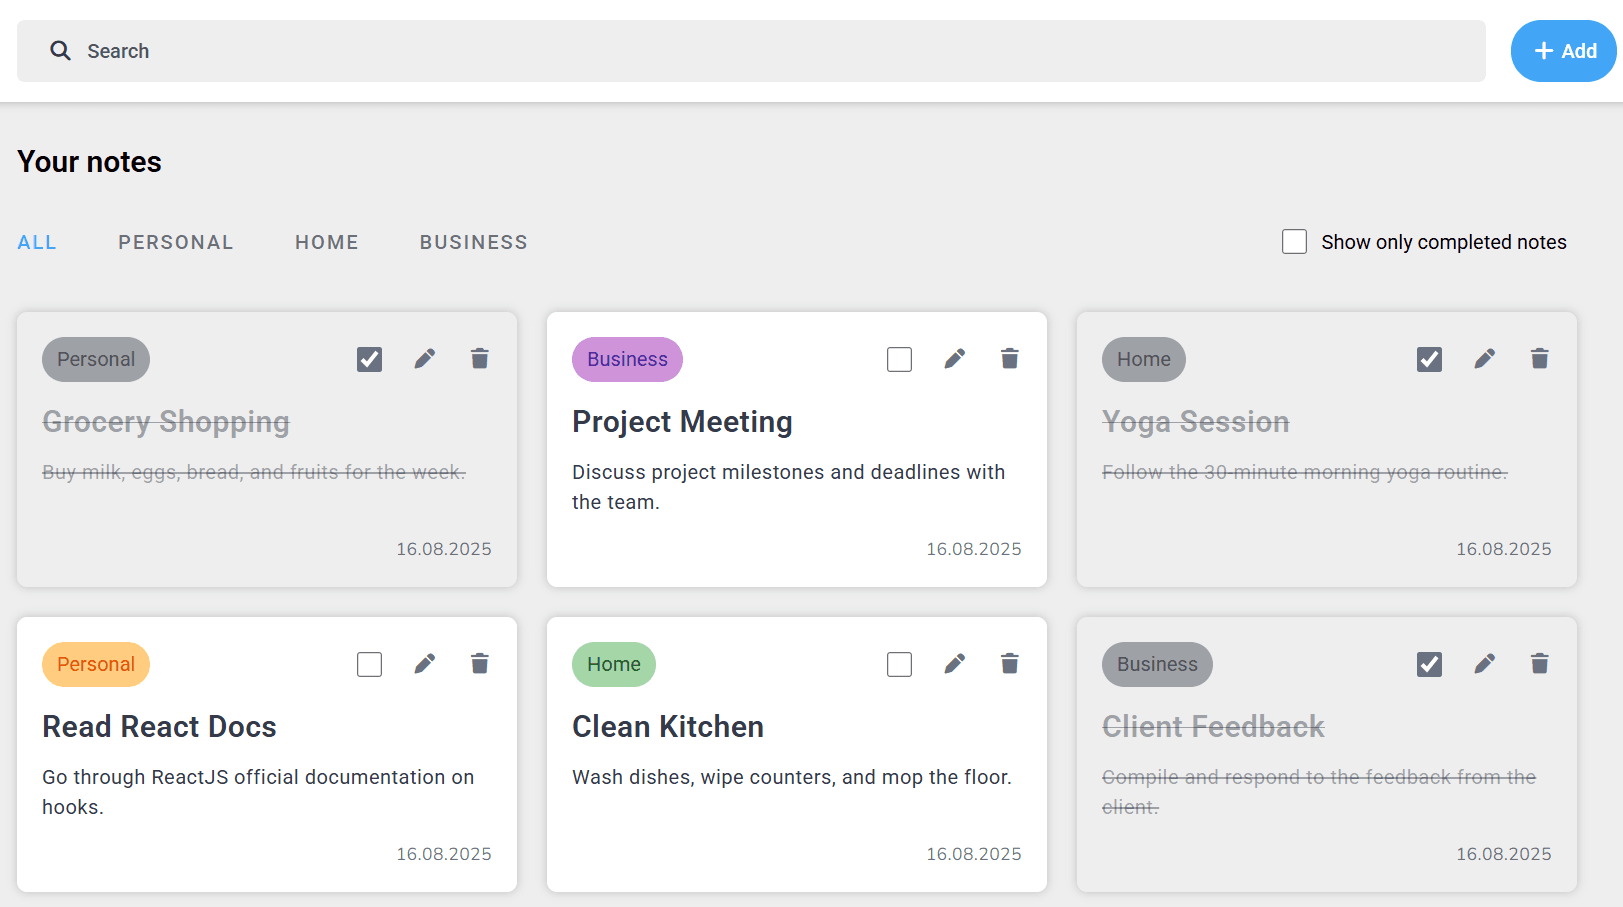Edit the Grocery Shopping note

click(x=425, y=359)
